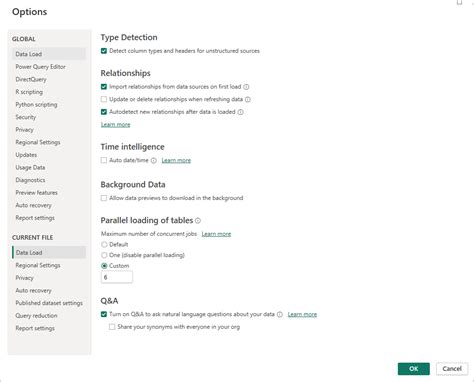The height and width of the screenshot is (382, 474).
Task: Click info icon next to Auto date/time
Action: [x=153, y=161]
